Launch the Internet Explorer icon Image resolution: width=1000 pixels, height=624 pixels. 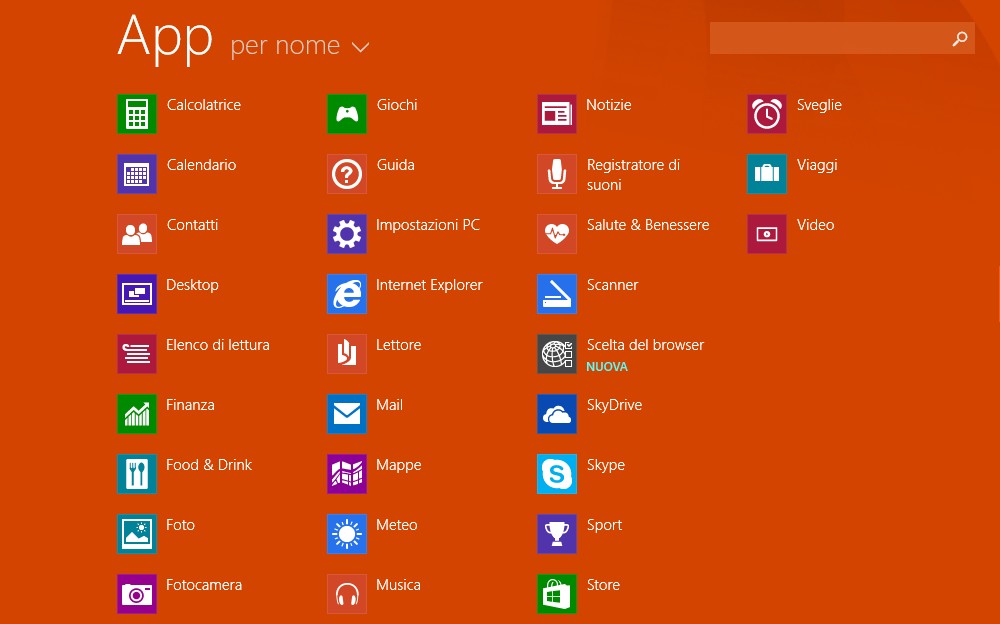point(347,293)
